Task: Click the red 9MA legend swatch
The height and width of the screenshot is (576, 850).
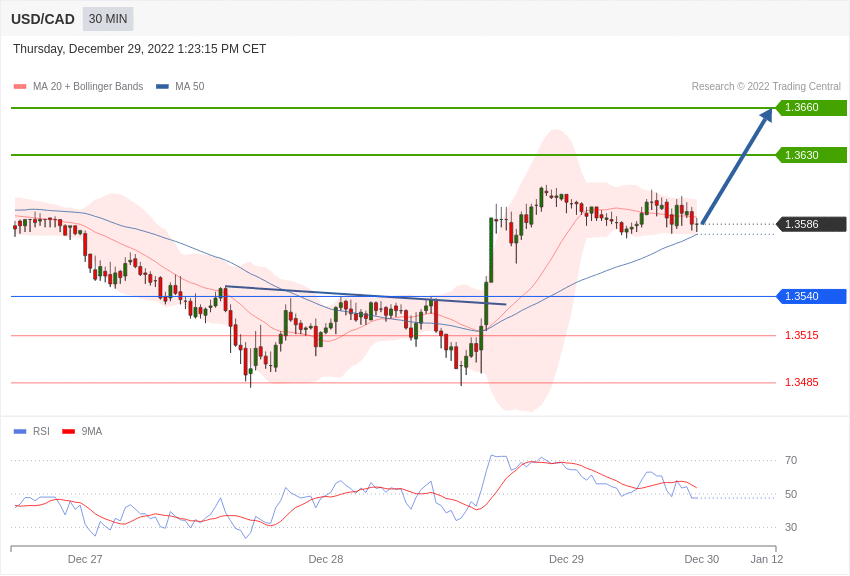Action: coord(68,431)
